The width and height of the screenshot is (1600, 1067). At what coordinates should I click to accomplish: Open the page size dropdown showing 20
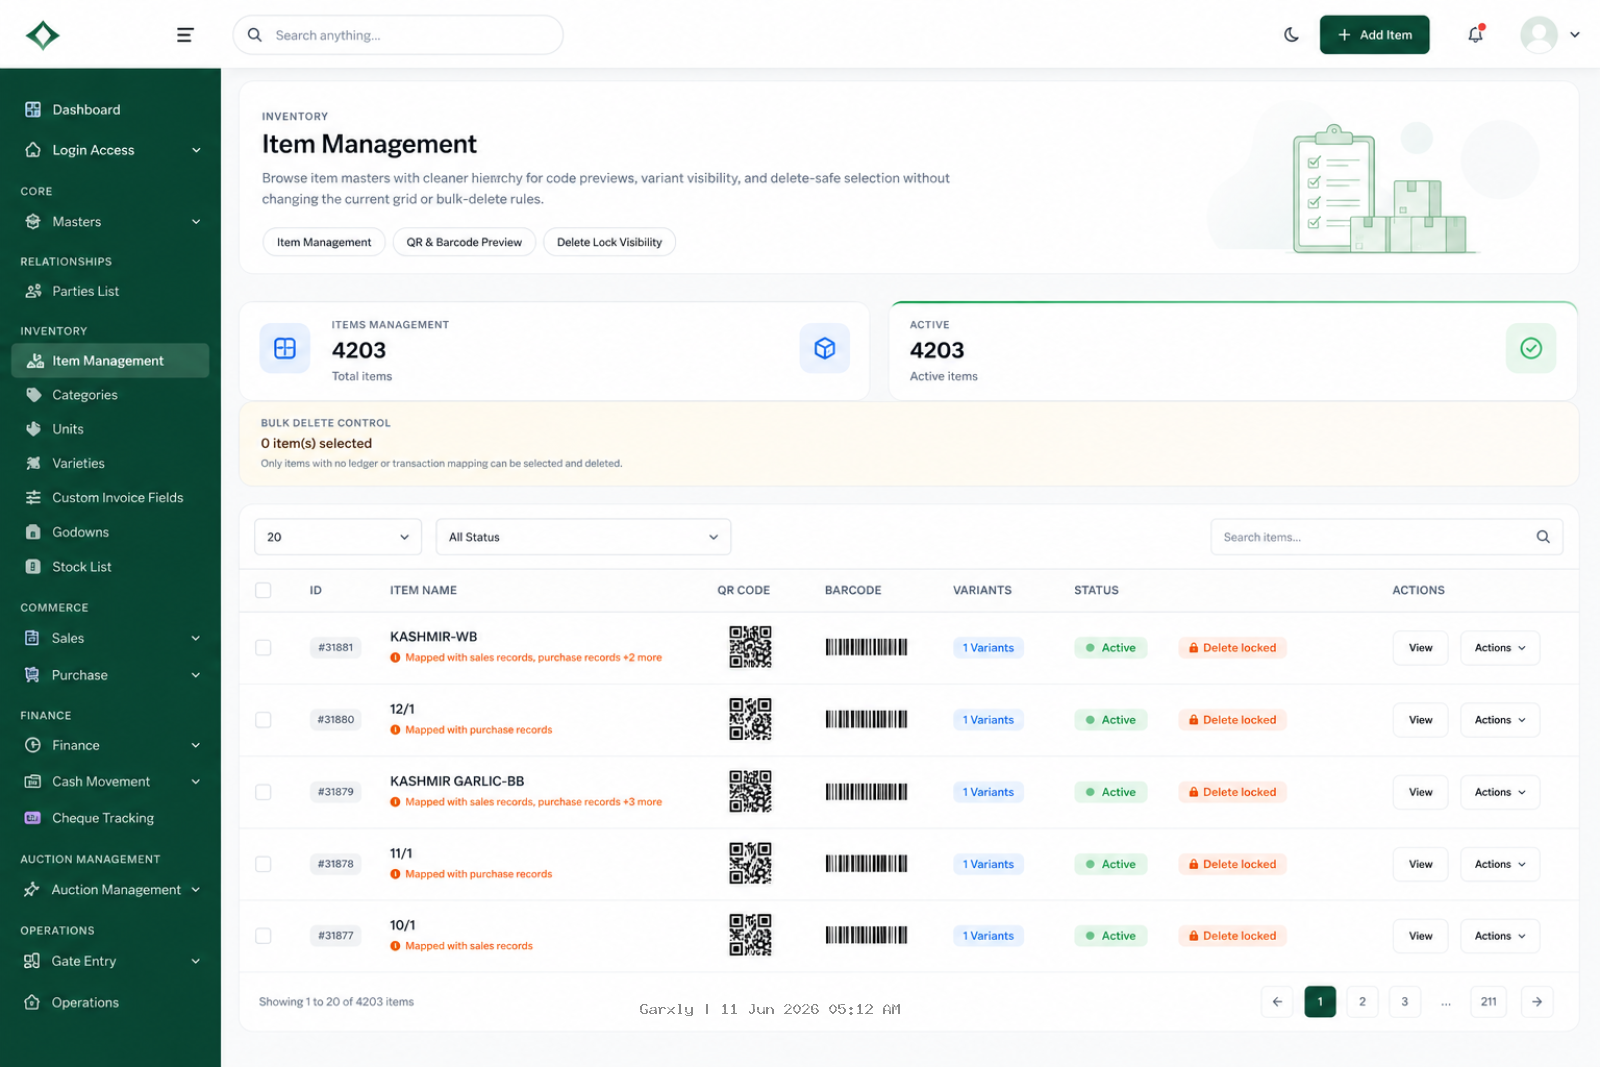coord(338,537)
